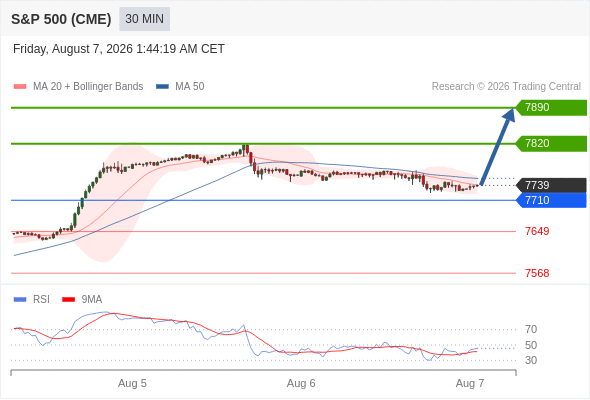The height and width of the screenshot is (400, 590).
Task: Click the Aug 5 date marker
Action: 132,383
